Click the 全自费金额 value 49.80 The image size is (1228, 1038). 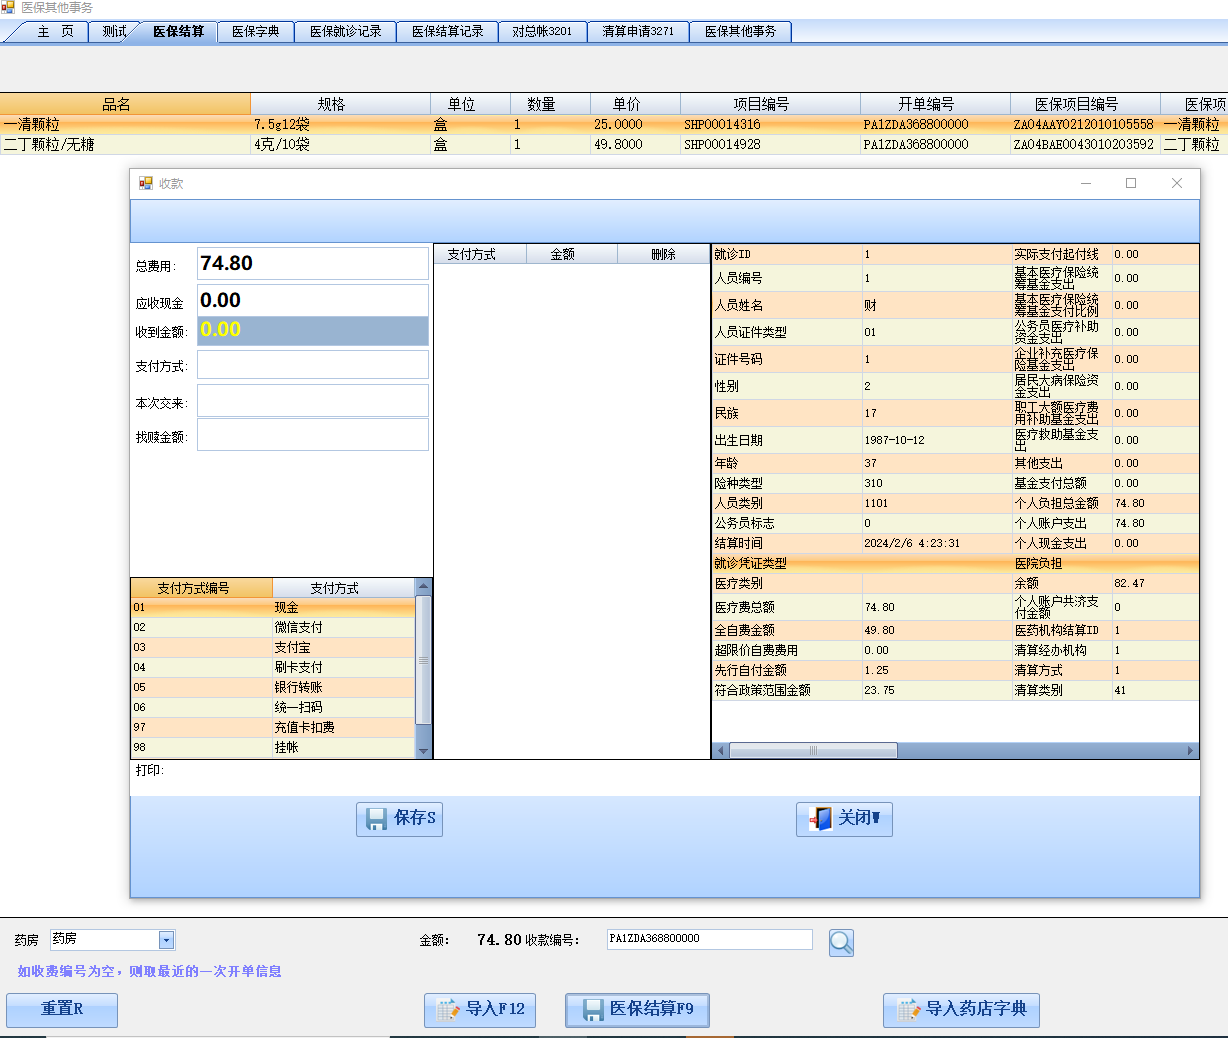pyautogui.click(x=879, y=631)
